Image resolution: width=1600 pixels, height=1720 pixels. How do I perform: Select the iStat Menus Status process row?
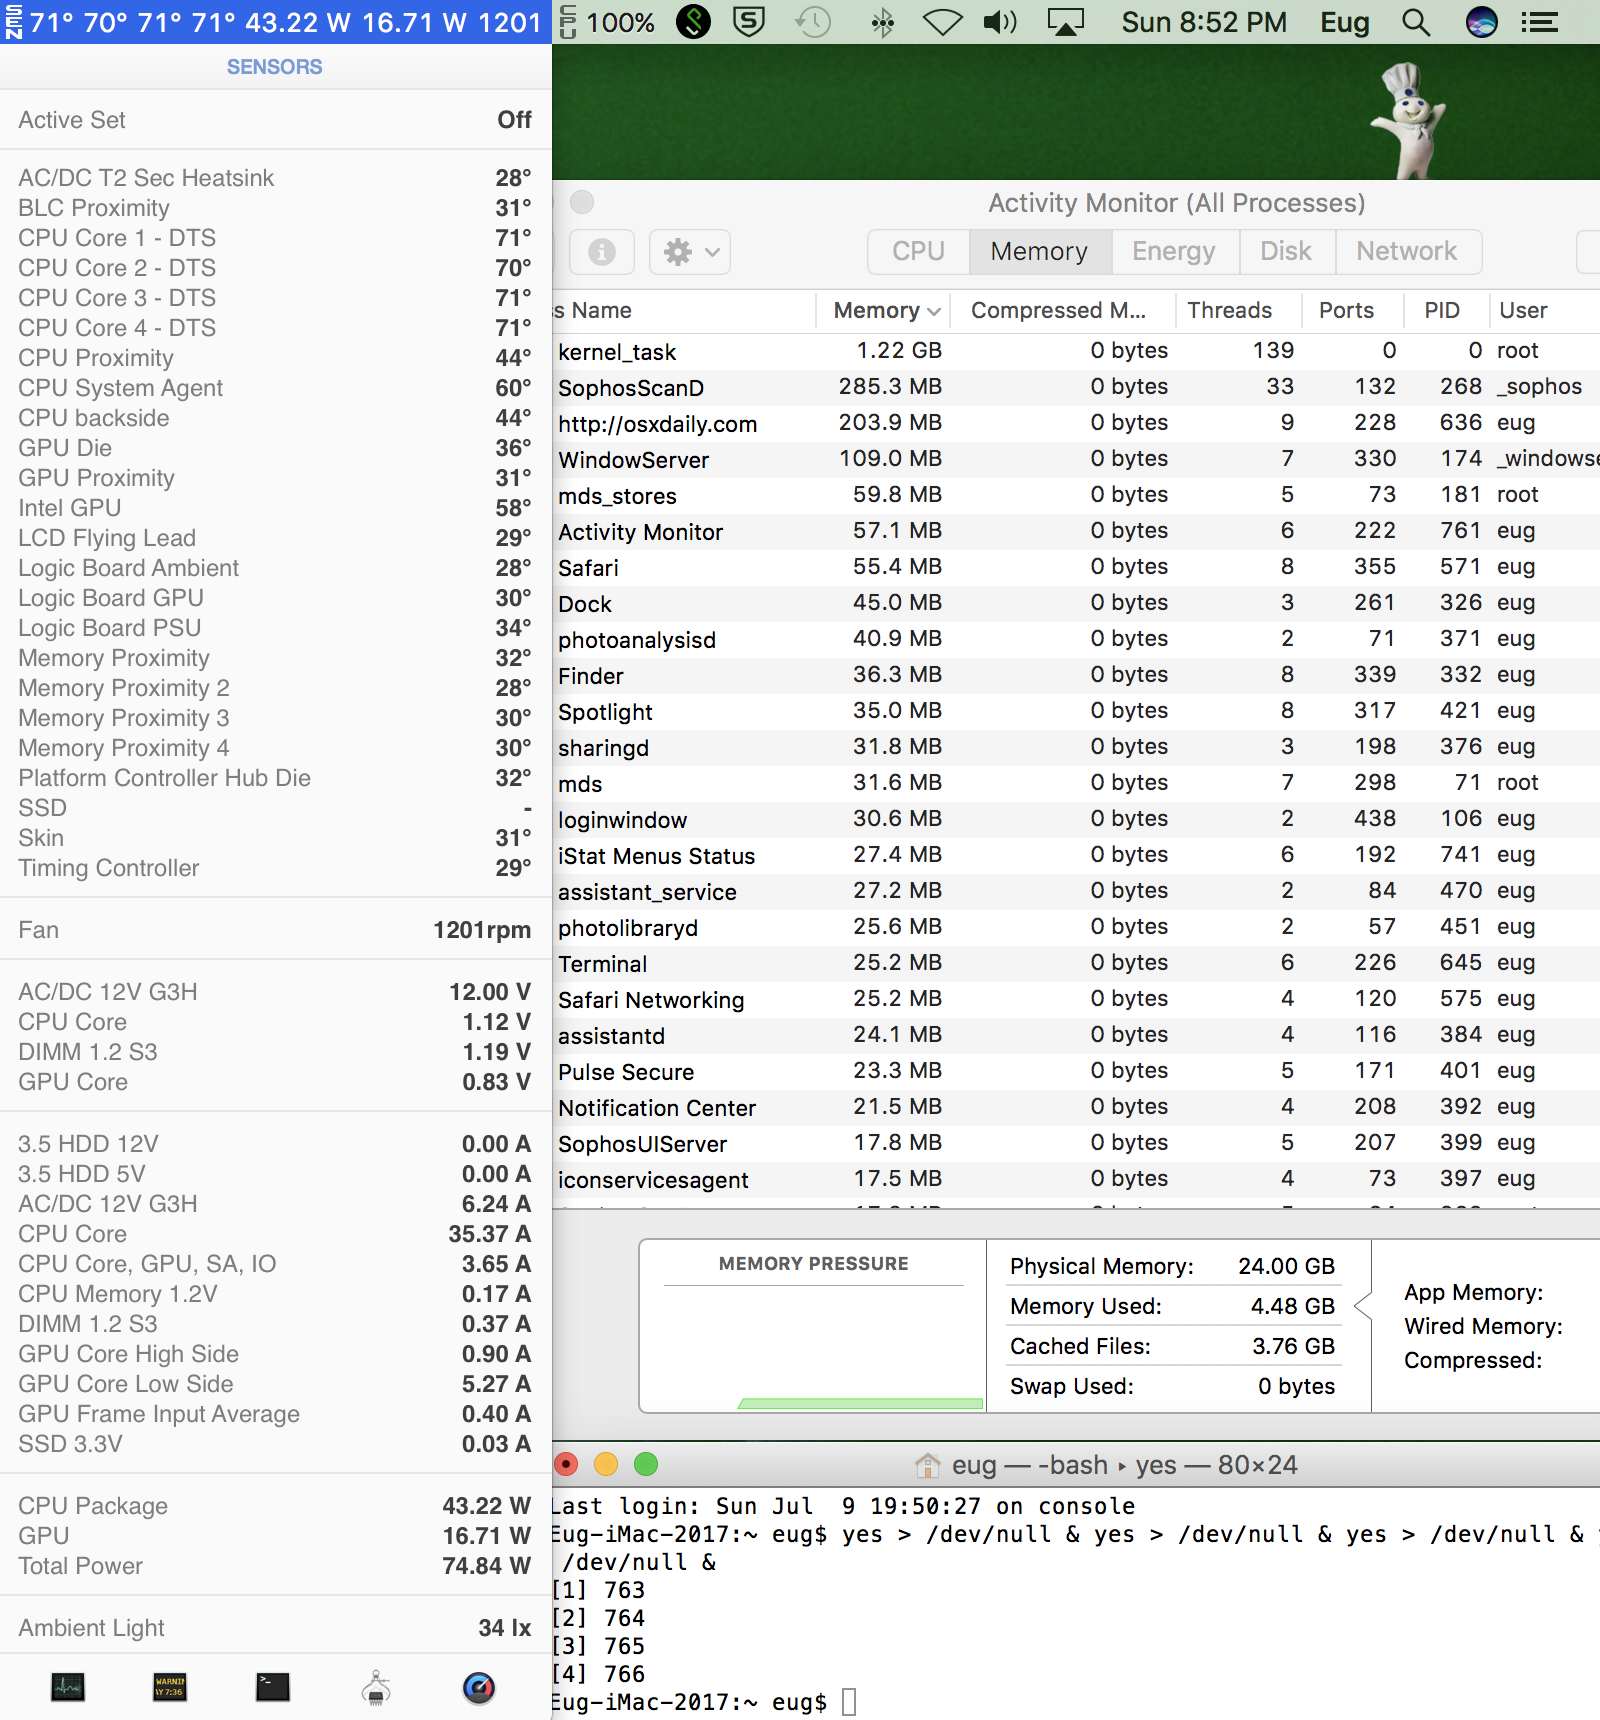tap(1076, 855)
